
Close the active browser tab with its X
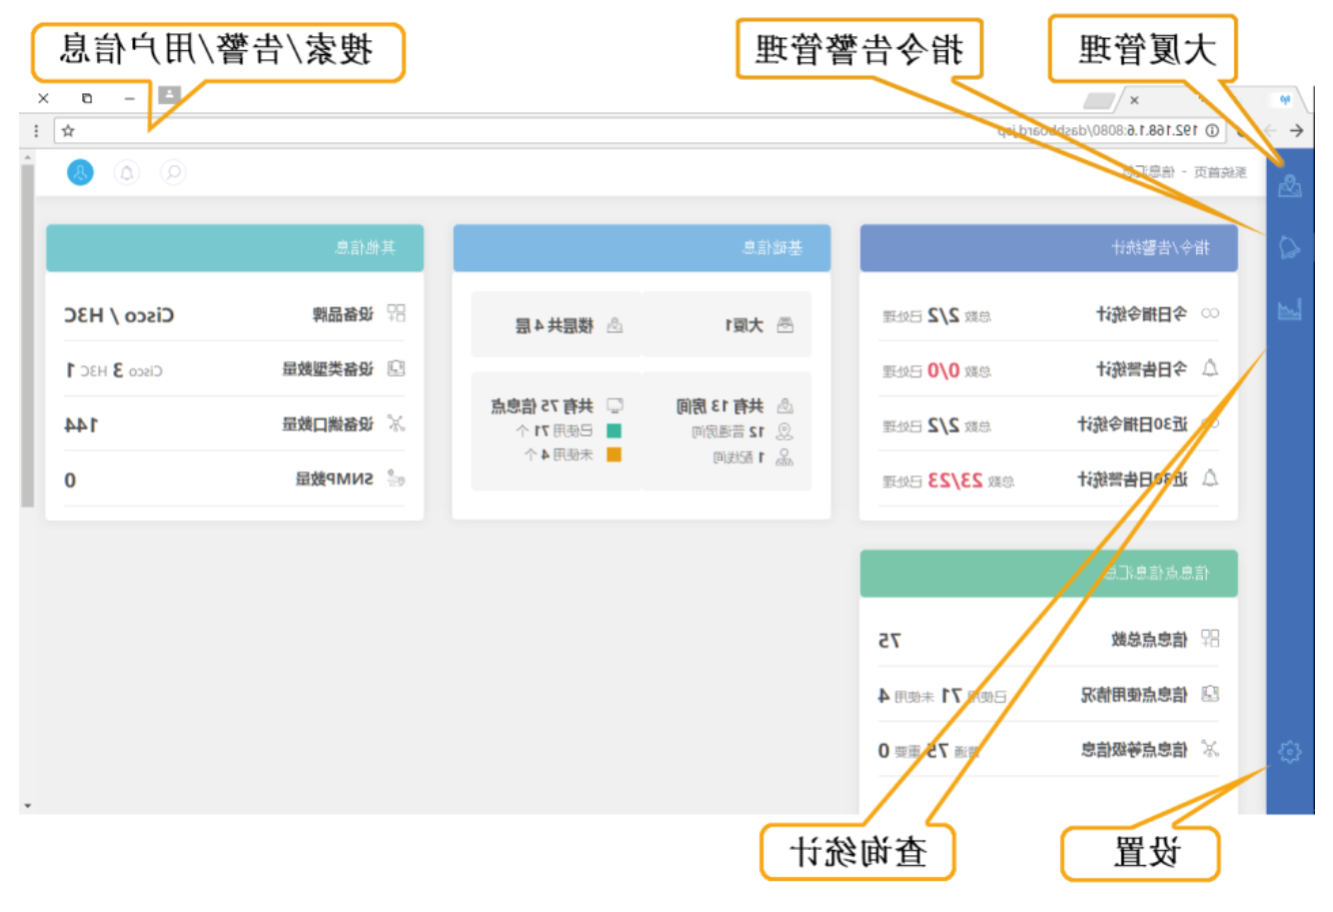[x=1134, y=100]
